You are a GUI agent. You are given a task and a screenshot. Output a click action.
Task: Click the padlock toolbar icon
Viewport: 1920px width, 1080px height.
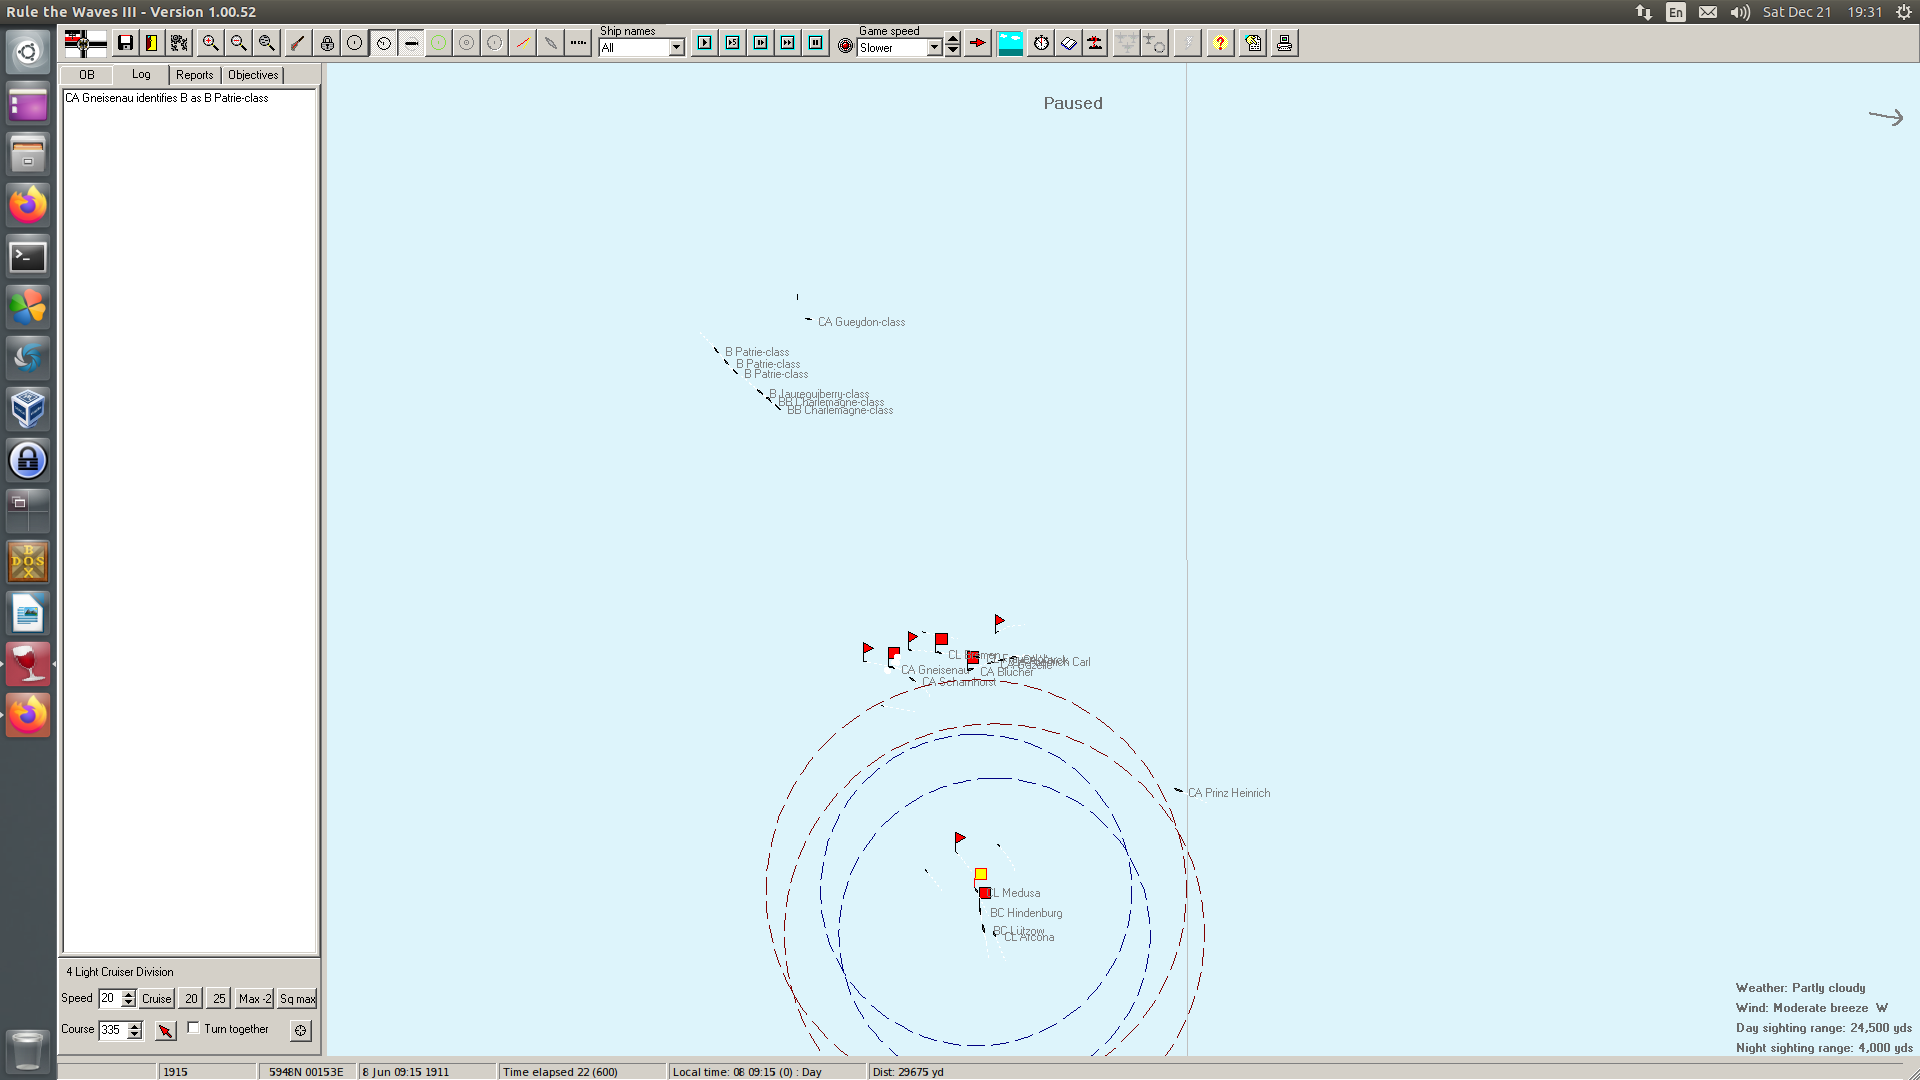point(327,43)
